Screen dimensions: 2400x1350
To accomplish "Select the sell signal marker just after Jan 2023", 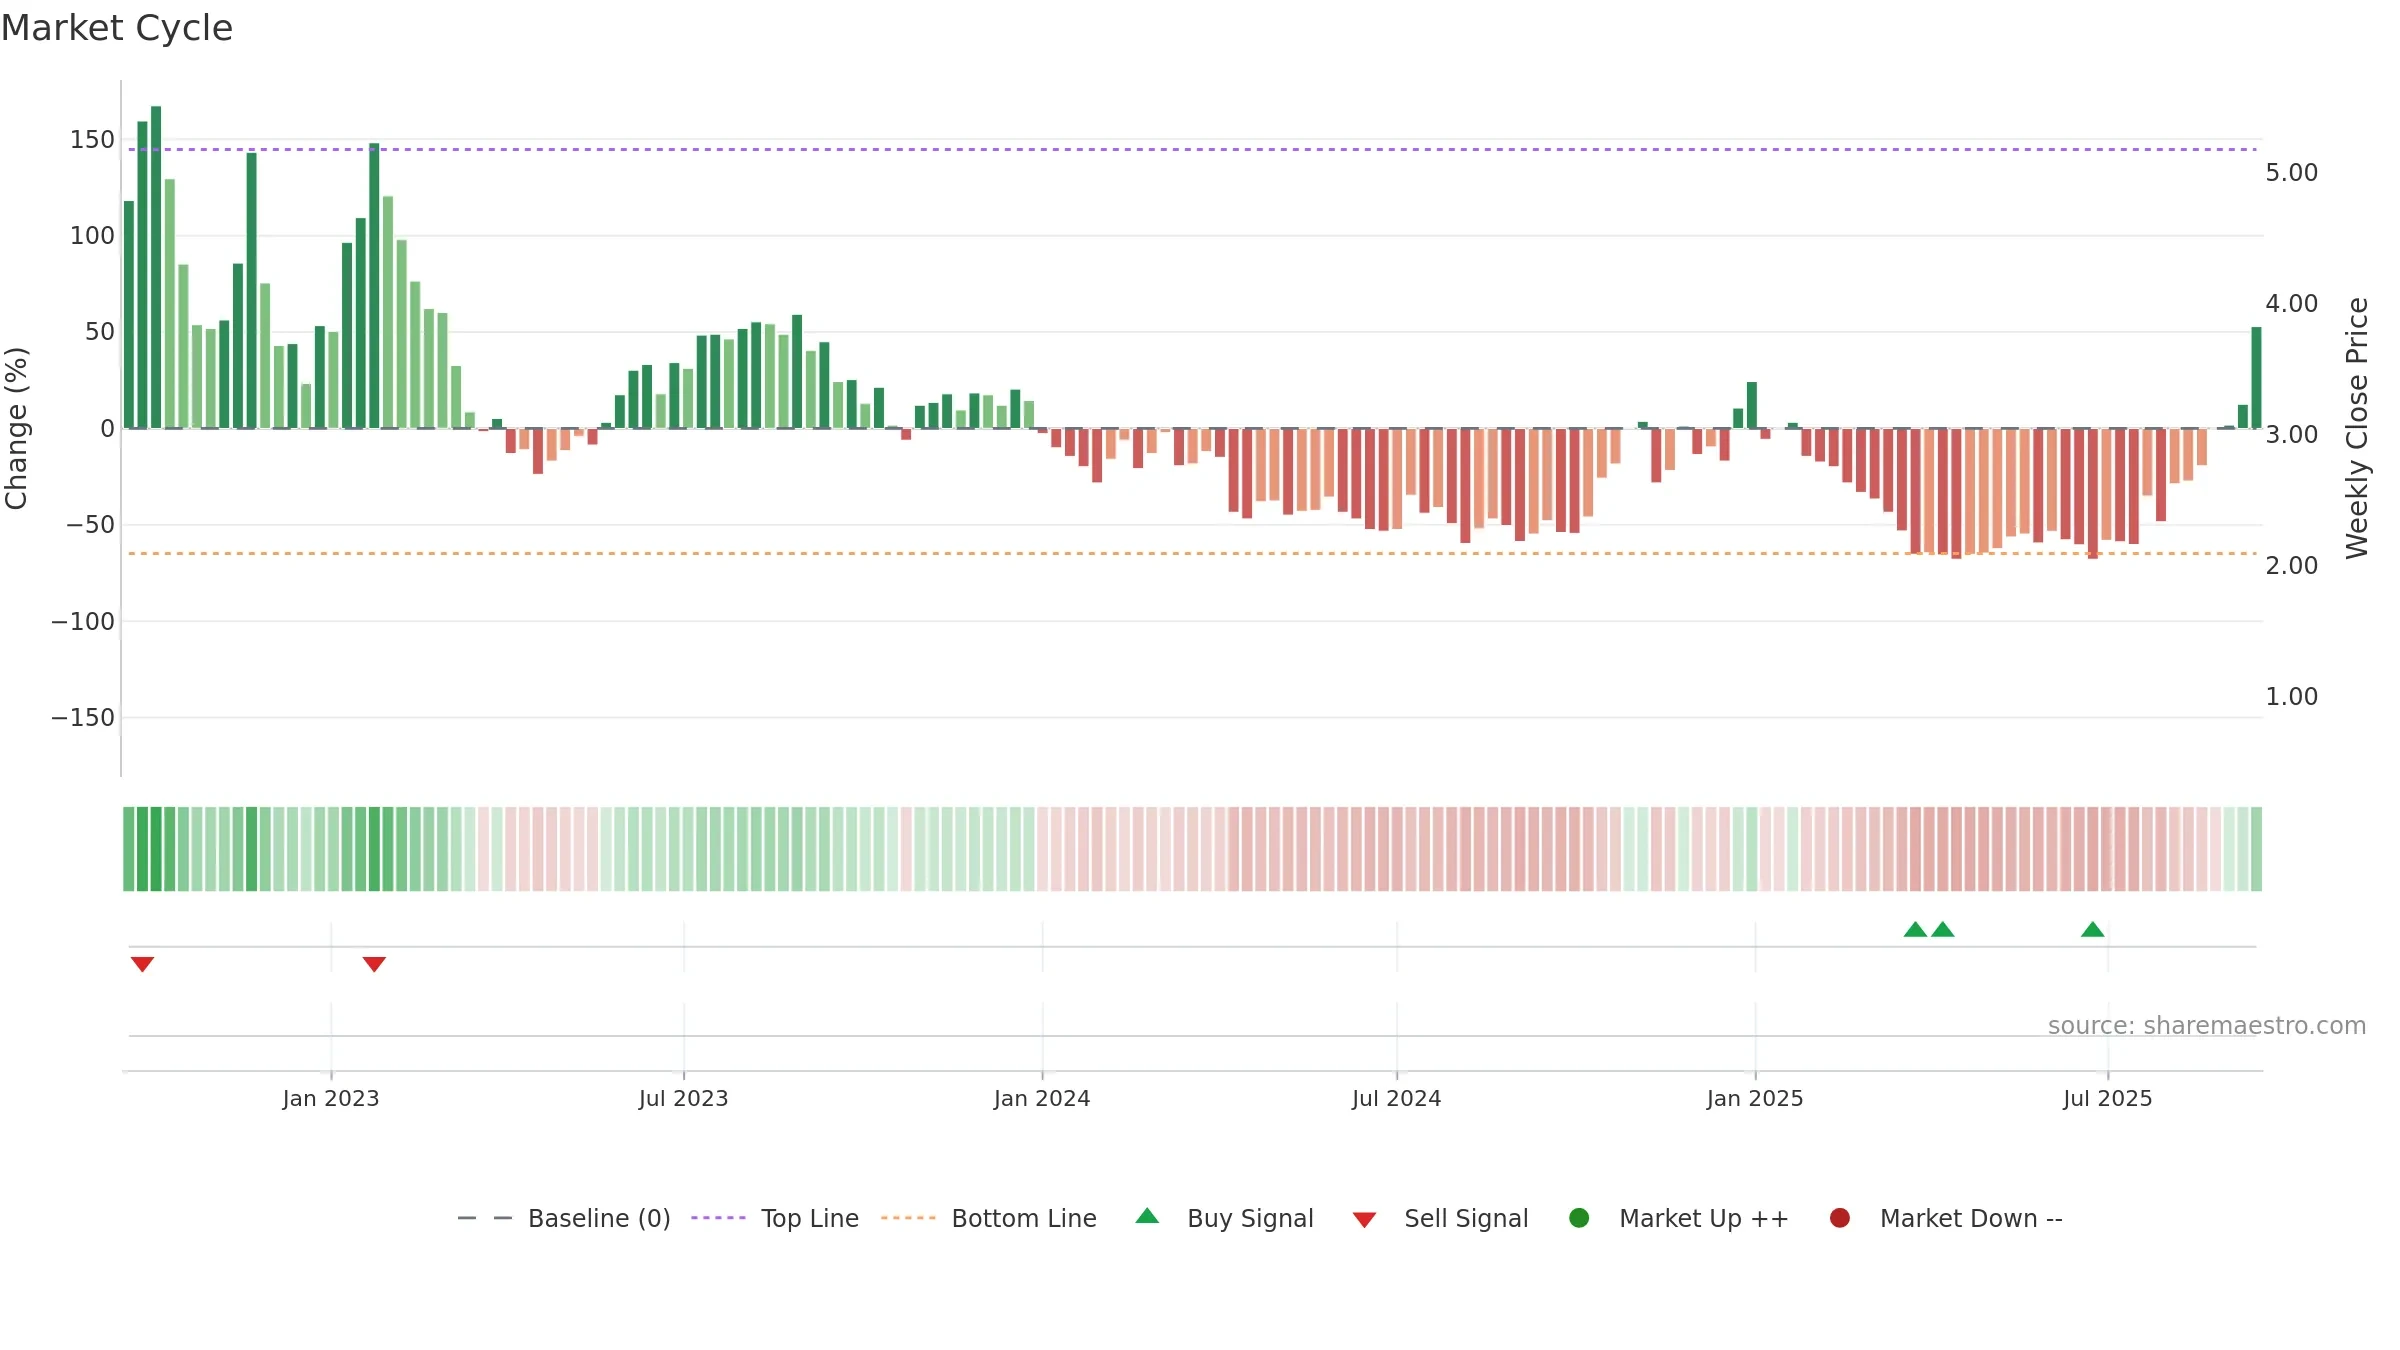I will 374,964.
